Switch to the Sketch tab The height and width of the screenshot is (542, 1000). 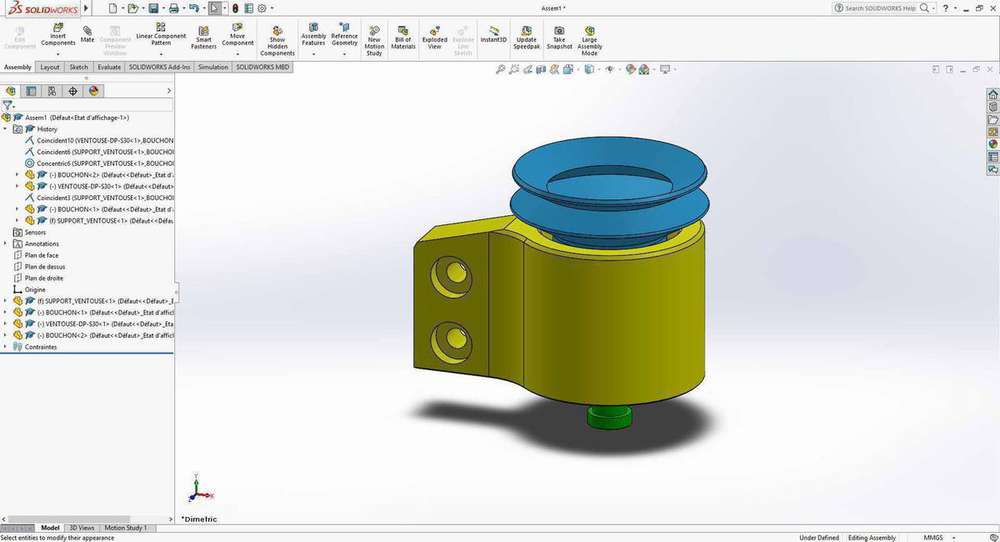click(78, 67)
